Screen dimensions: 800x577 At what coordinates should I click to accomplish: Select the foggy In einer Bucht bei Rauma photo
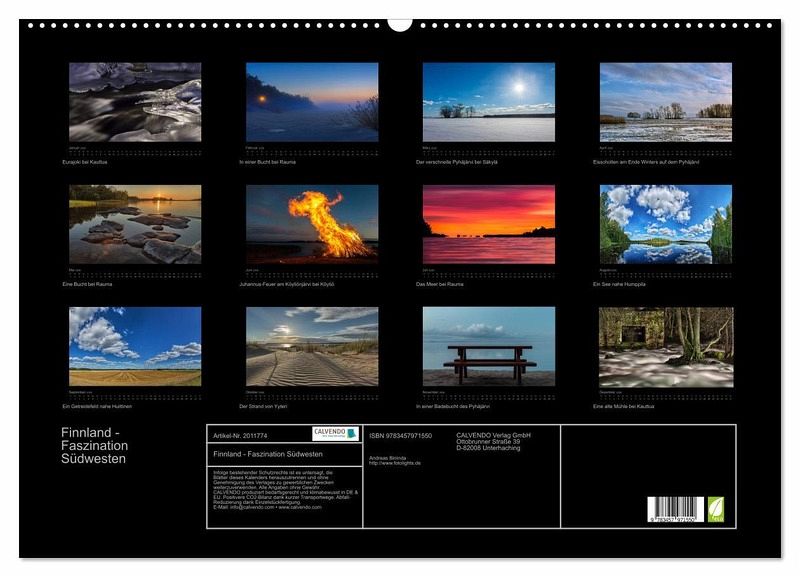pyautogui.click(x=312, y=102)
